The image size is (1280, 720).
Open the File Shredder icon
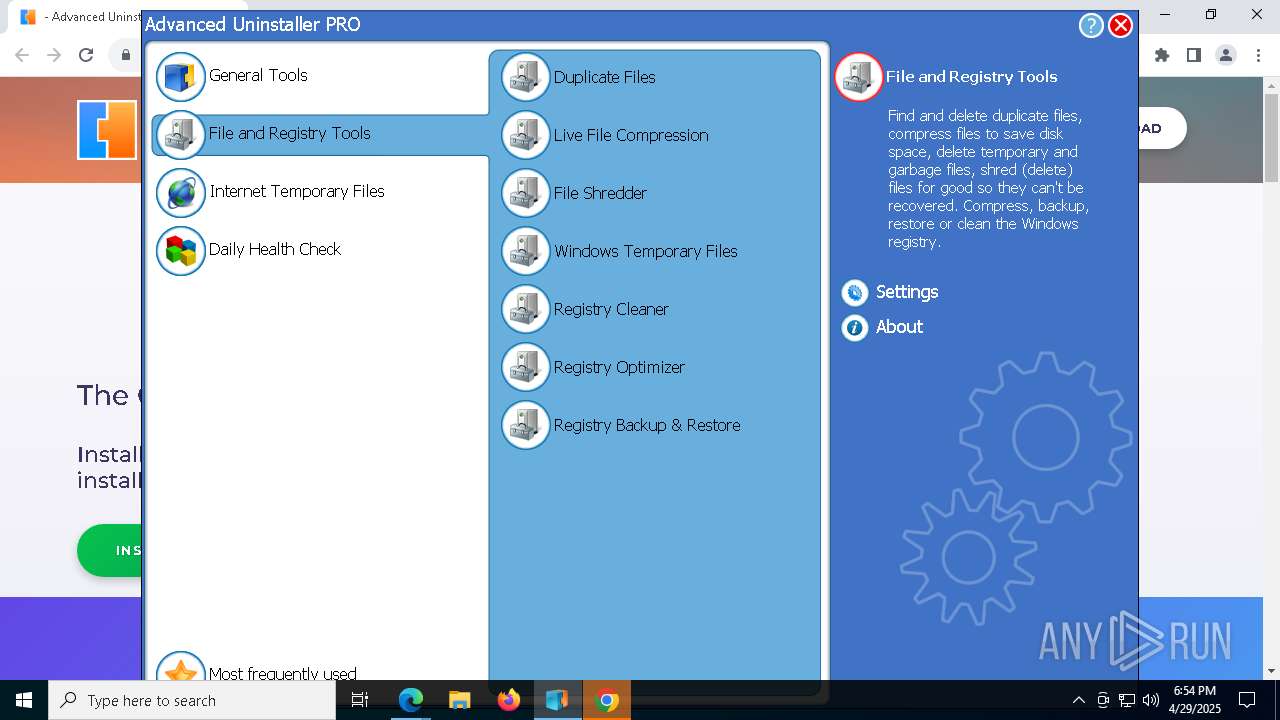coord(526,194)
